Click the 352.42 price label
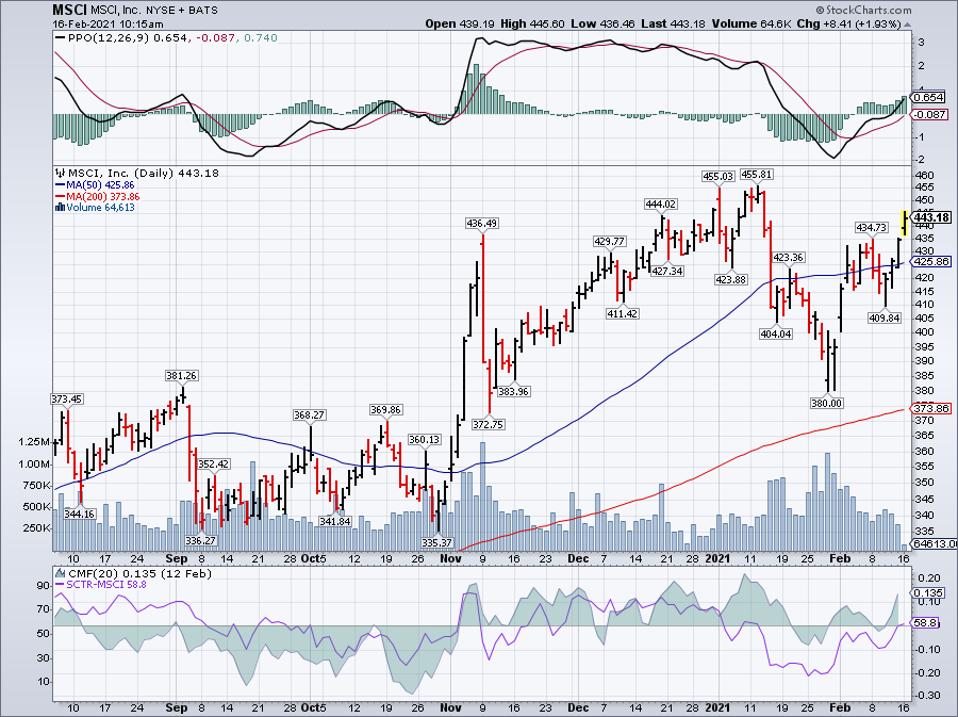 tap(214, 464)
